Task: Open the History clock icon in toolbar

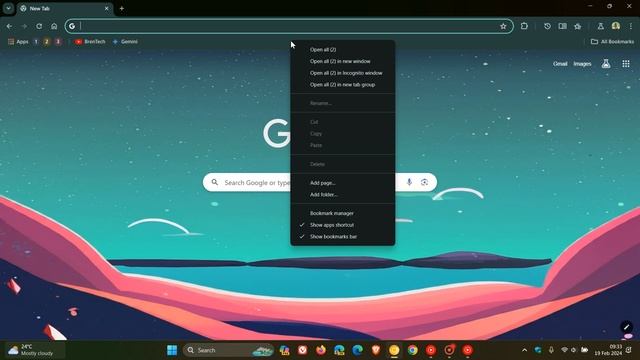Action: (x=547, y=26)
